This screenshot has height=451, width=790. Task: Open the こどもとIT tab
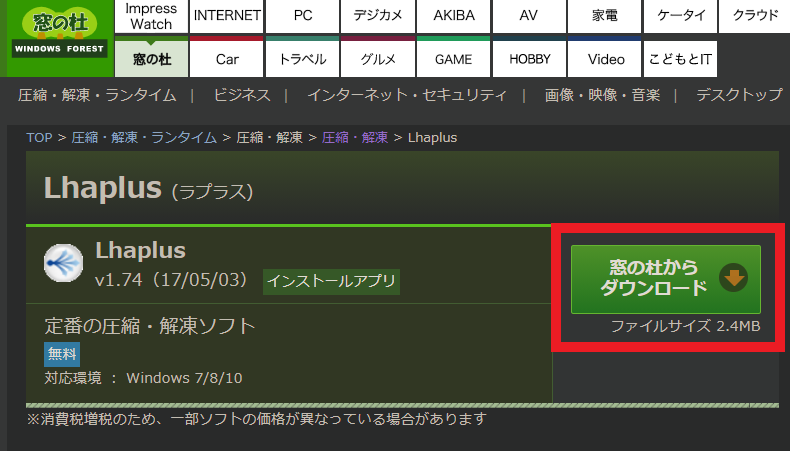coord(680,59)
